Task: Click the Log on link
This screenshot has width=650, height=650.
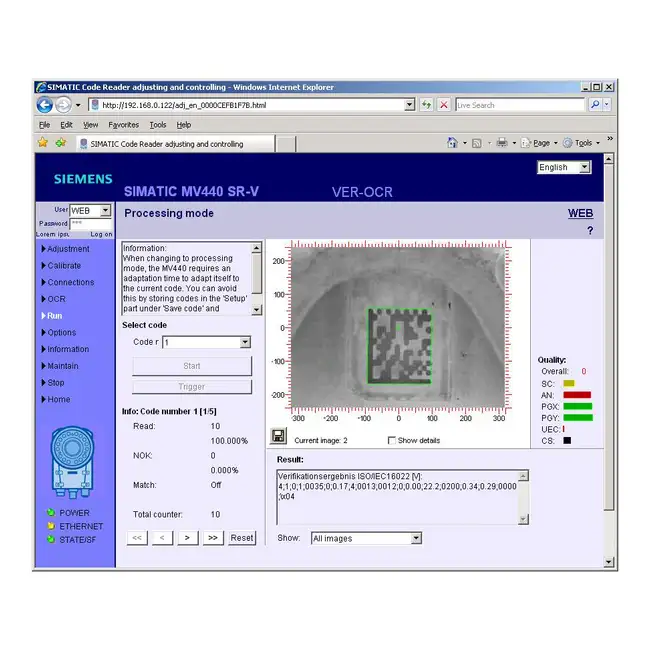Action: (101, 234)
